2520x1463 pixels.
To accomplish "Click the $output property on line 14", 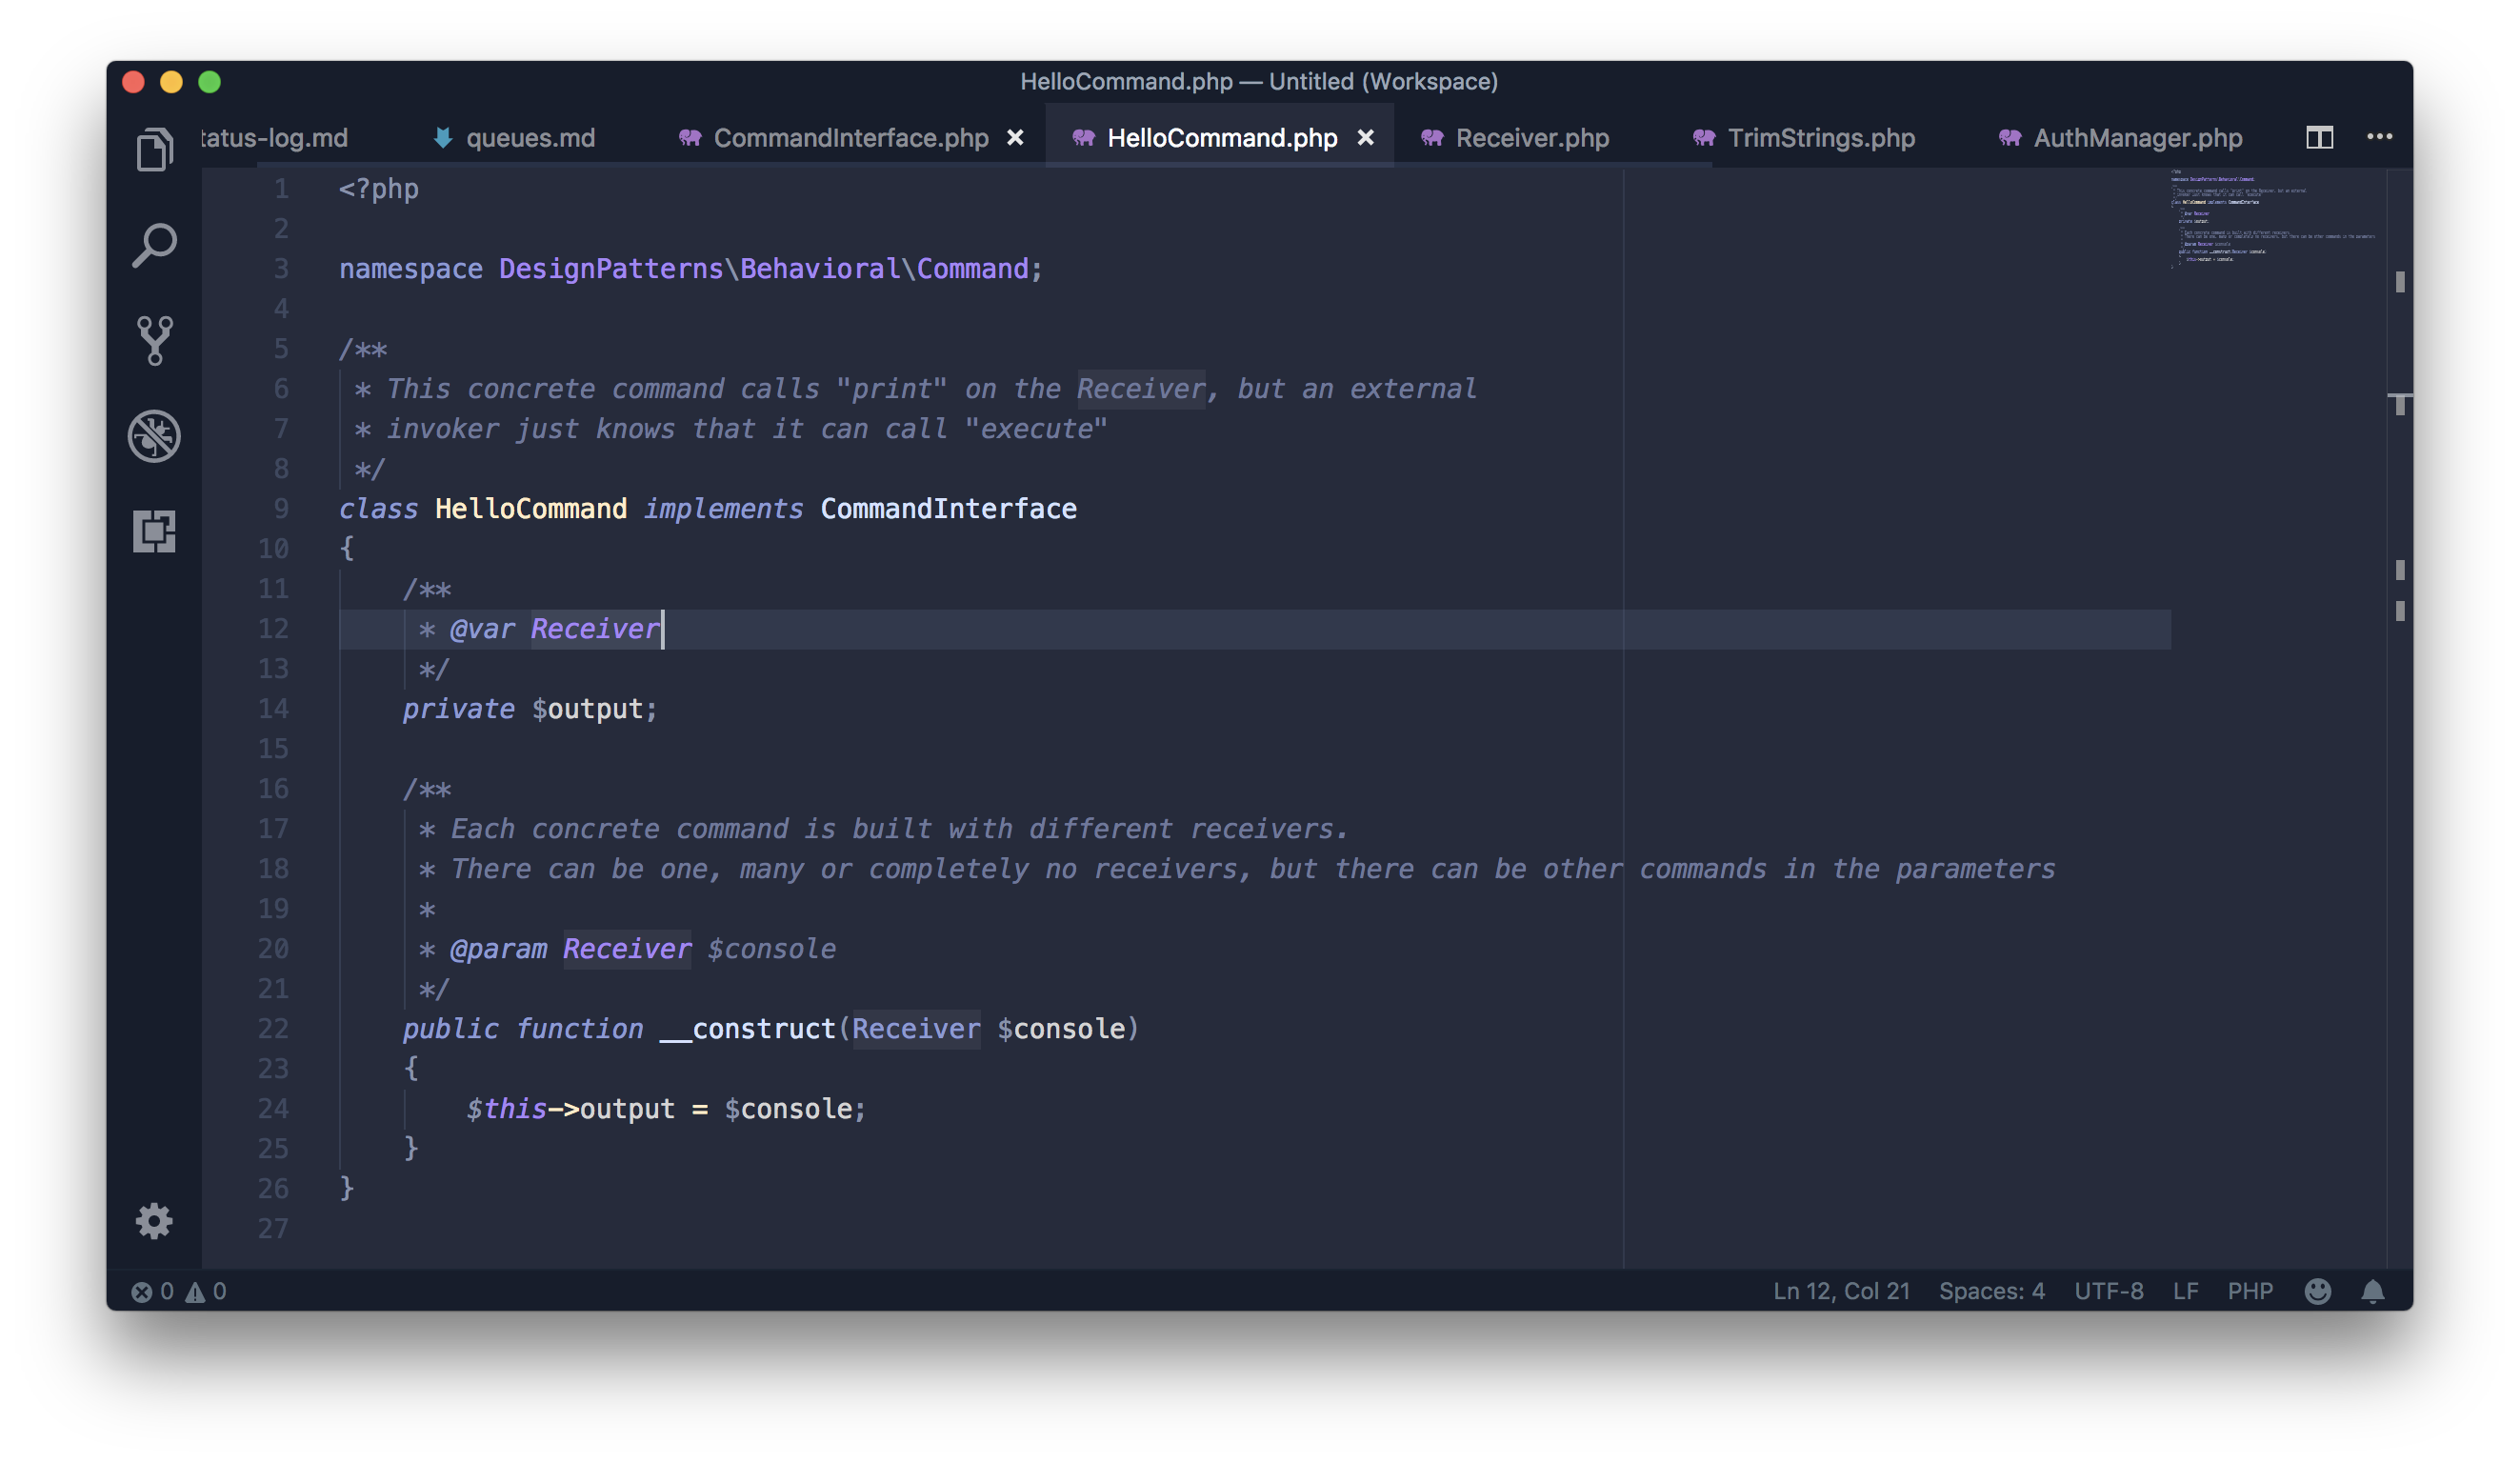I will (x=587, y=709).
